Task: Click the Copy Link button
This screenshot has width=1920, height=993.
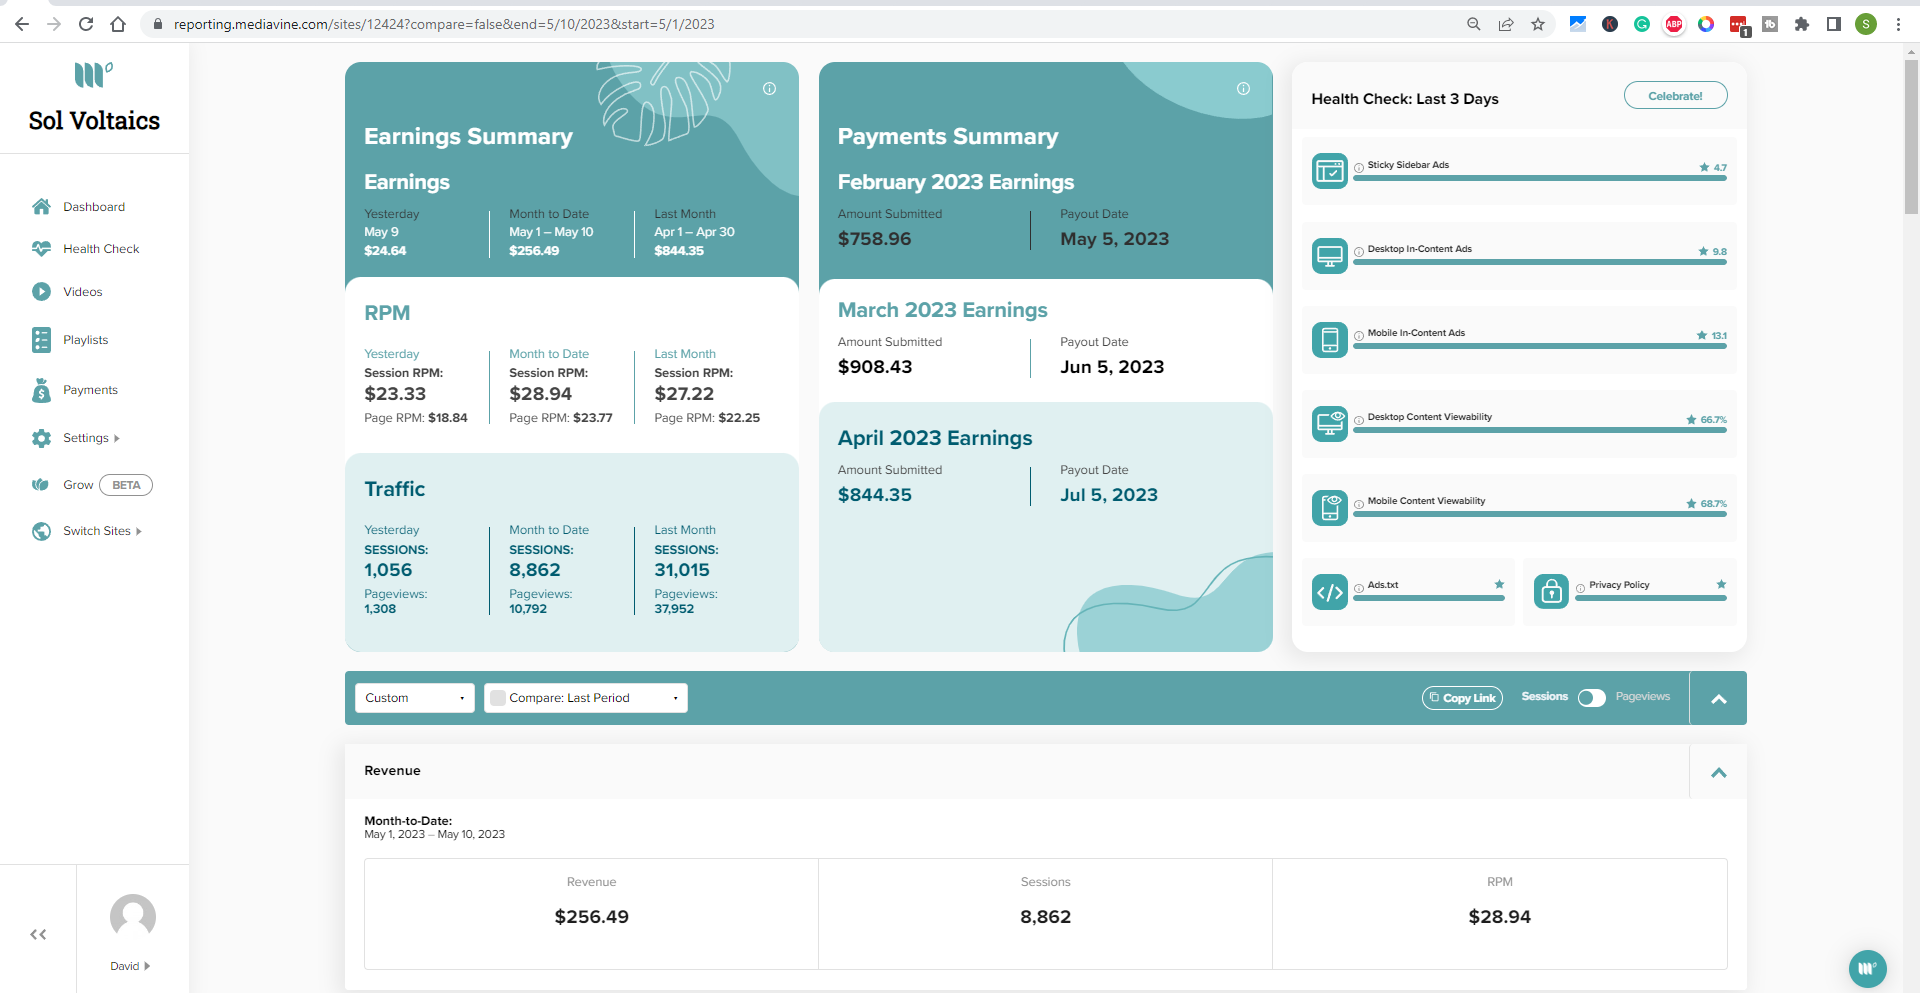Action: tap(1462, 698)
